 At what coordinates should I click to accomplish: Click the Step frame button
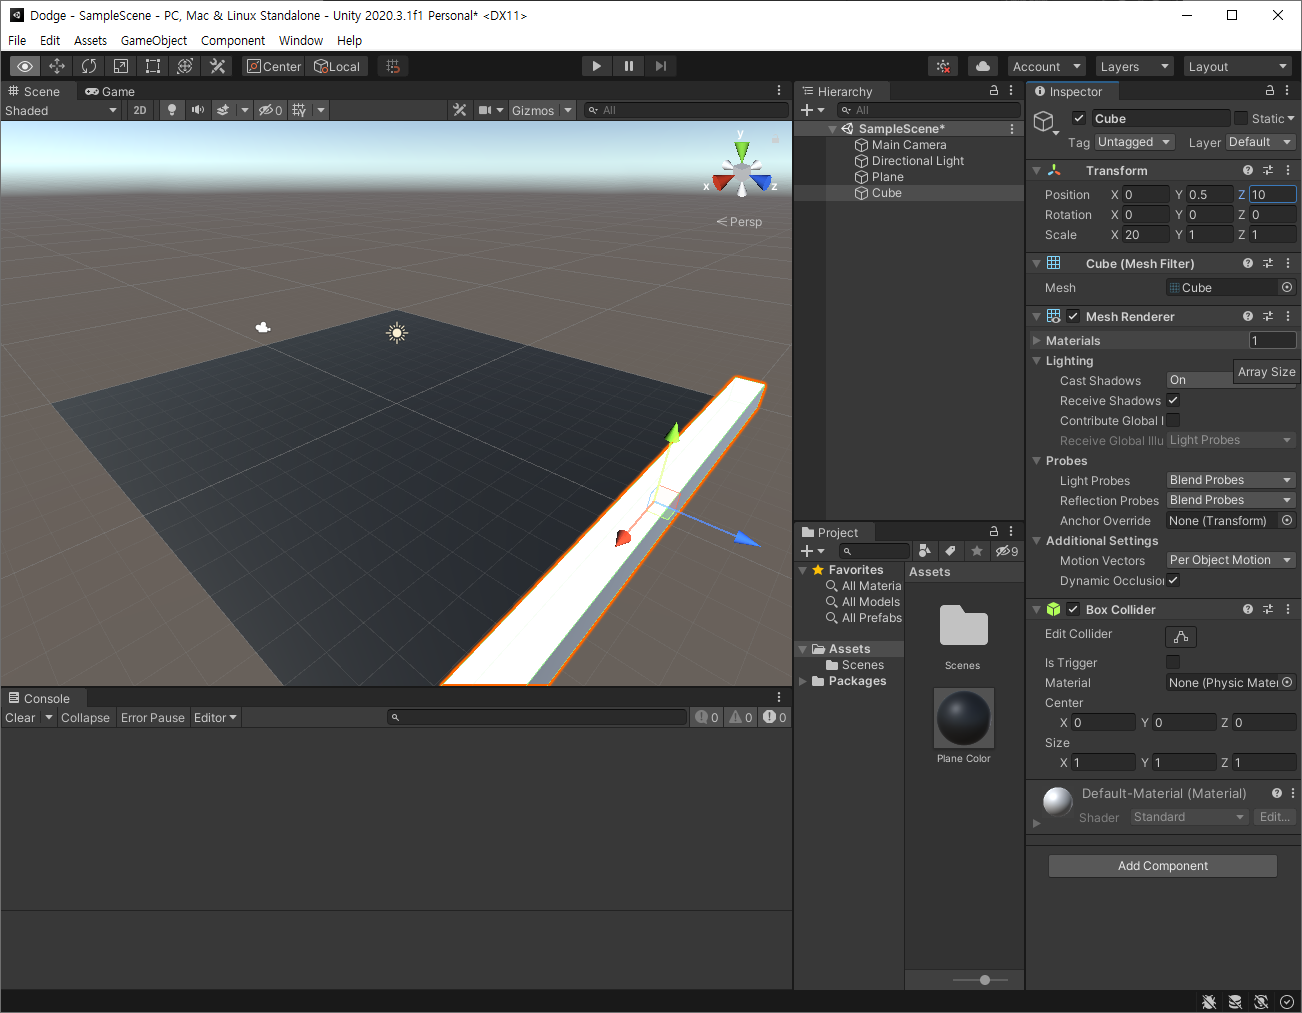tap(661, 66)
